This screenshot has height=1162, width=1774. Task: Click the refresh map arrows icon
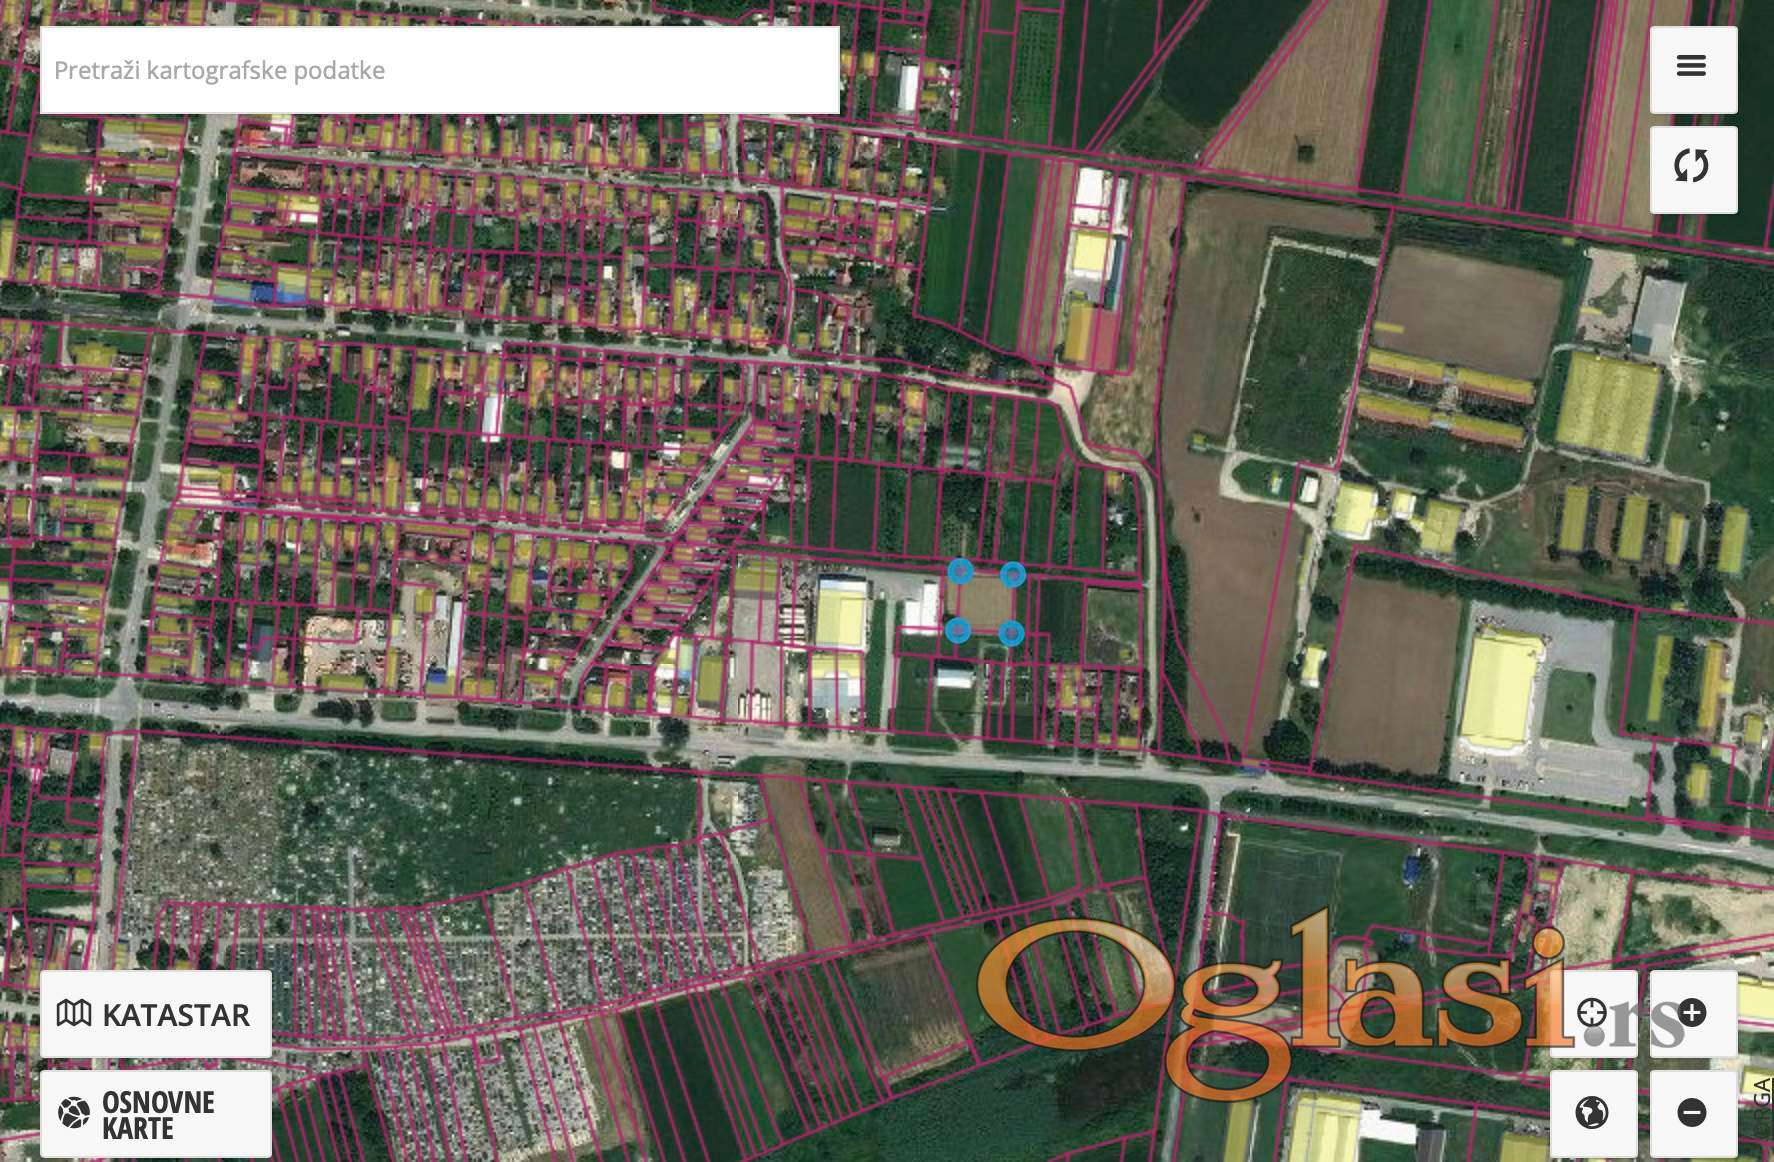click(1692, 168)
